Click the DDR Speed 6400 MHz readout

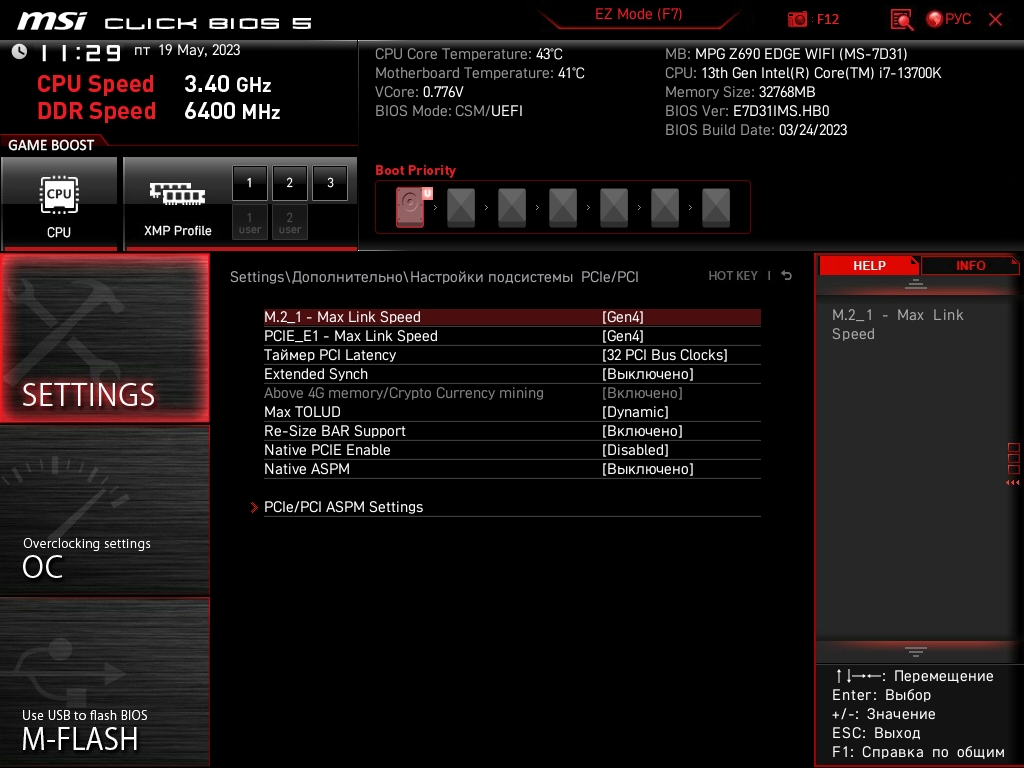coord(159,111)
